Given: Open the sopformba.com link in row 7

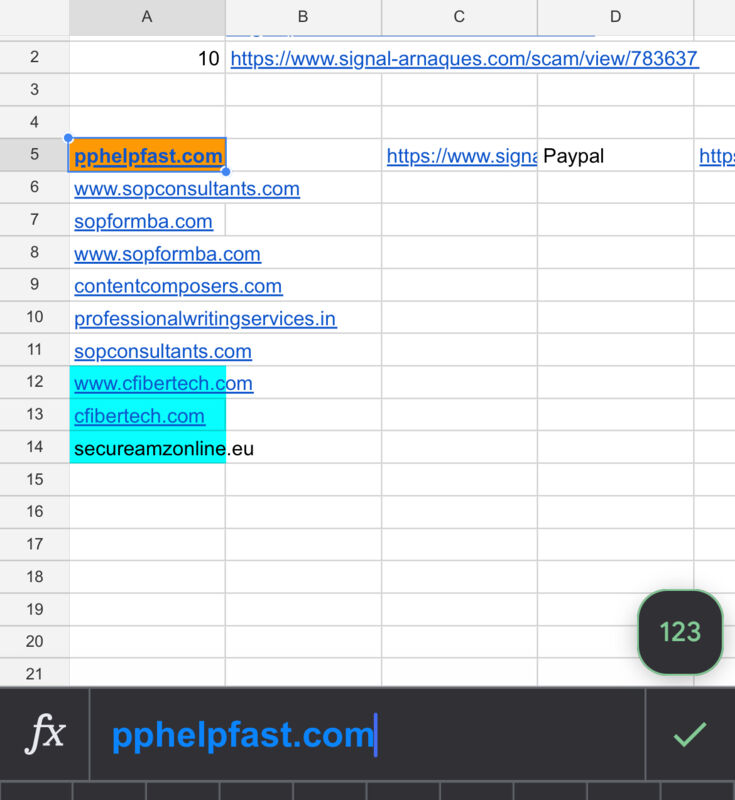Looking at the screenshot, I should click(143, 221).
